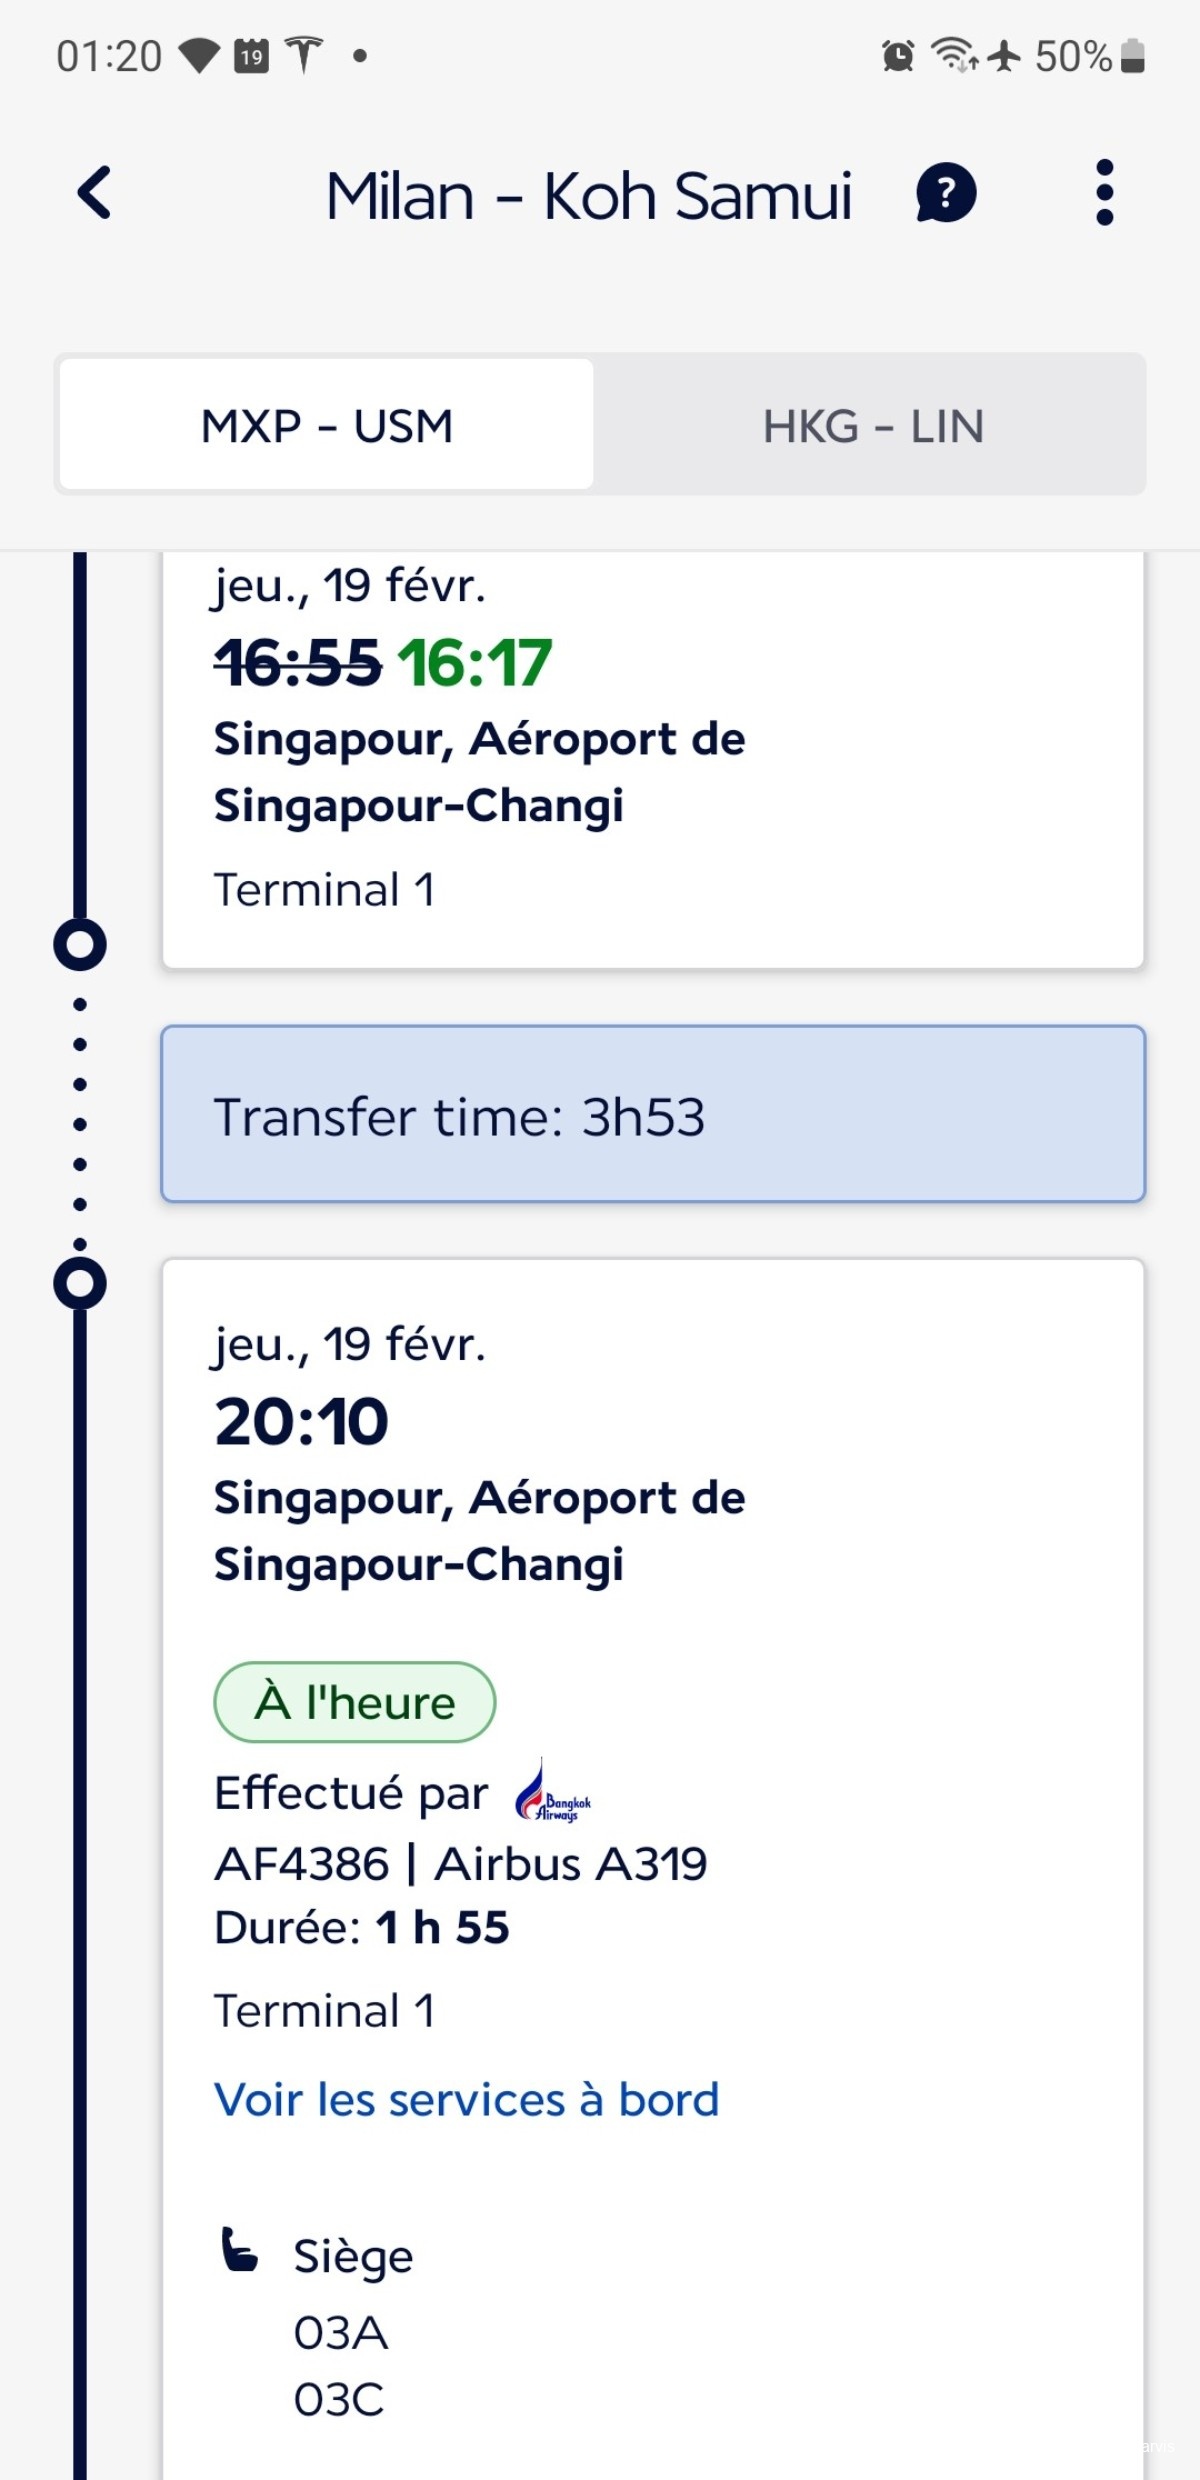
Task: Tap the back arrow icon
Action: tap(95, 193)
